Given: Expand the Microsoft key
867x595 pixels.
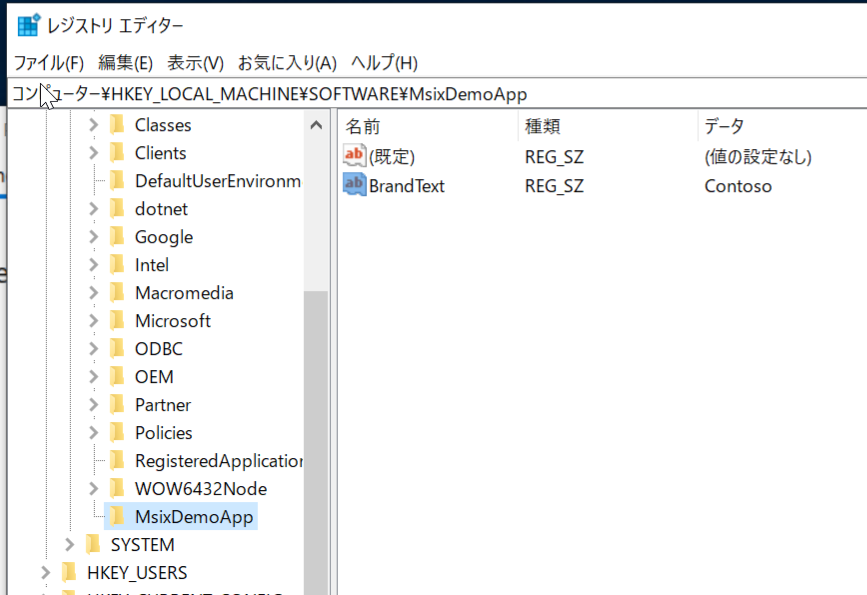Looking at the screenshot, I should (93, 321).
